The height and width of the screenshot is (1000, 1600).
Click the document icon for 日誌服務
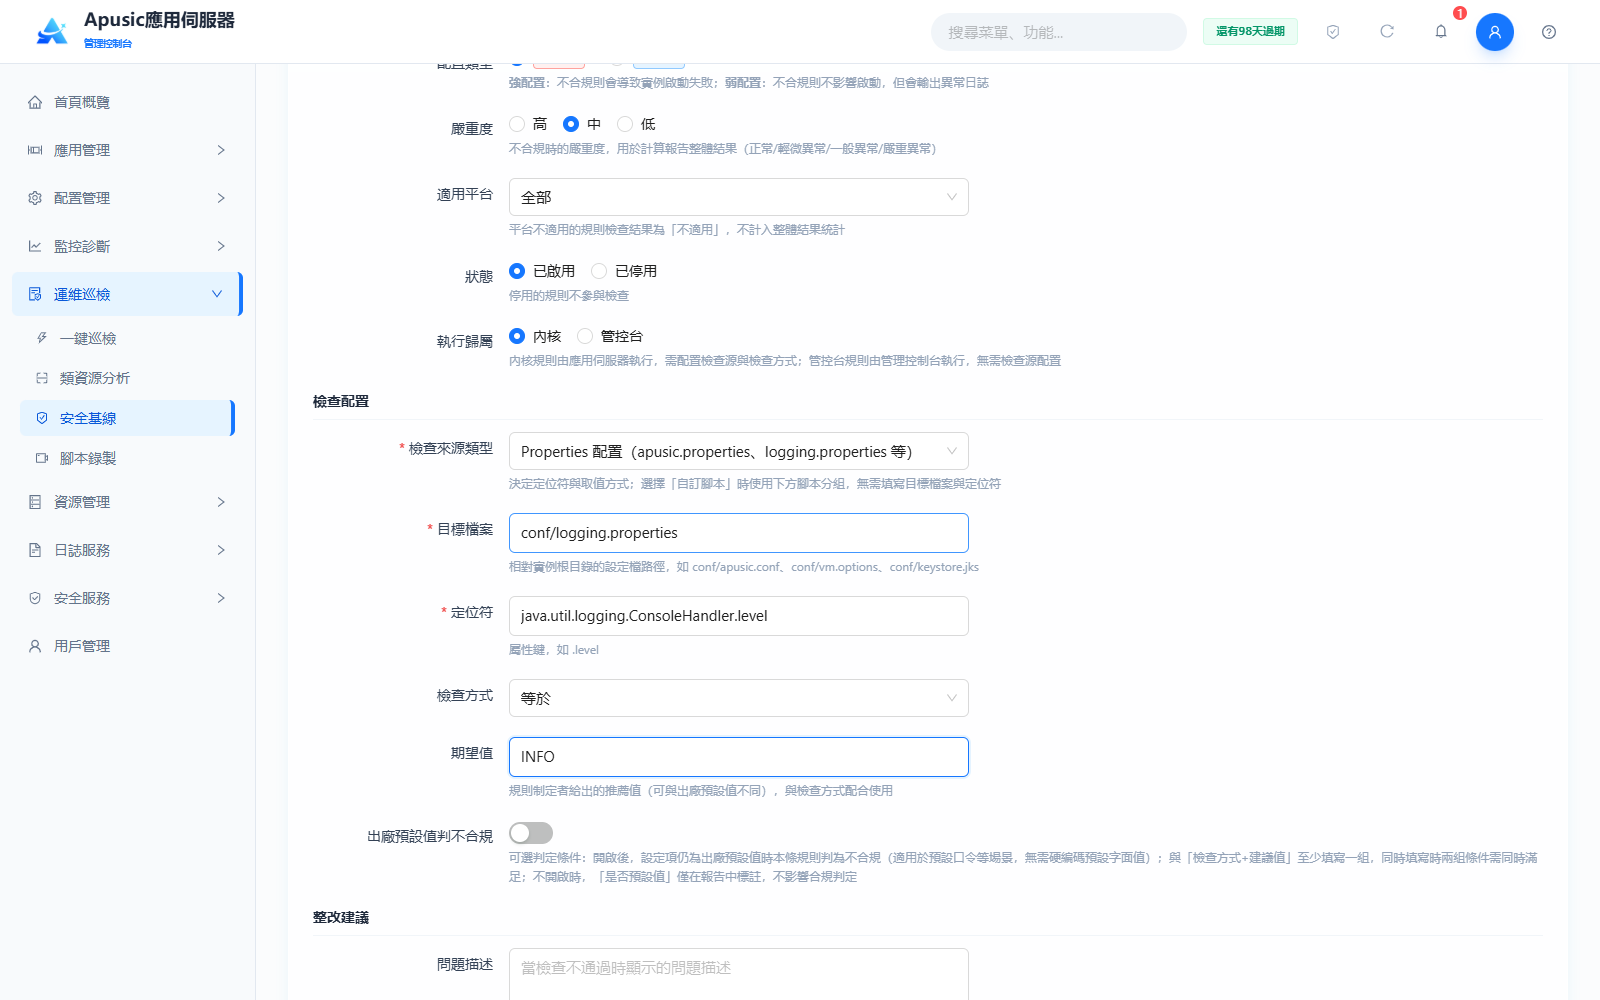tap(35, 550)
